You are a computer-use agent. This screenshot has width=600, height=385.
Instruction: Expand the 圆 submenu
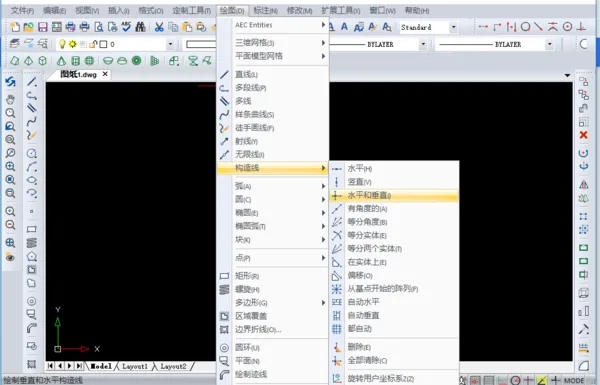pyautogui.click(x=272, y=199)
